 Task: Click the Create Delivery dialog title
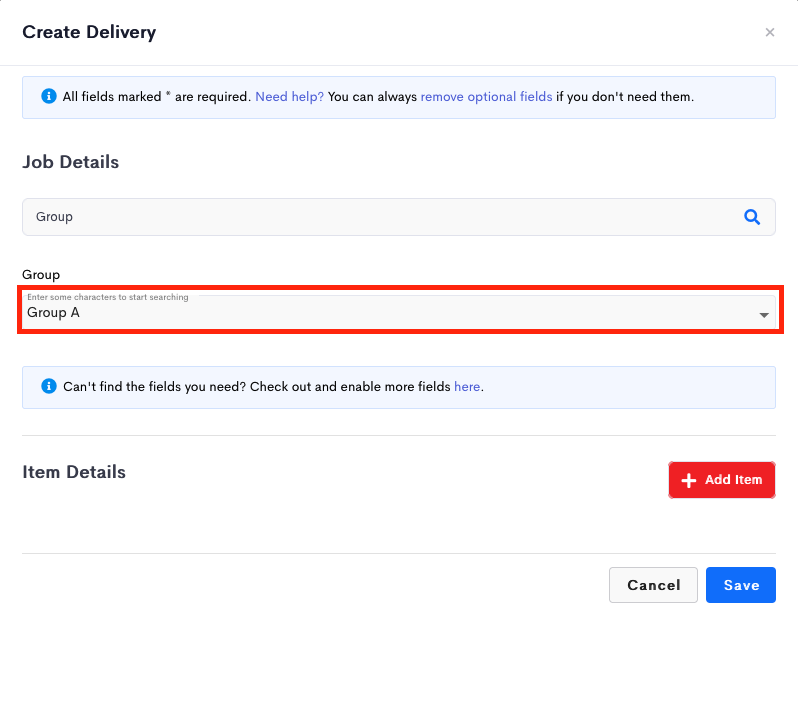[89, 32]
